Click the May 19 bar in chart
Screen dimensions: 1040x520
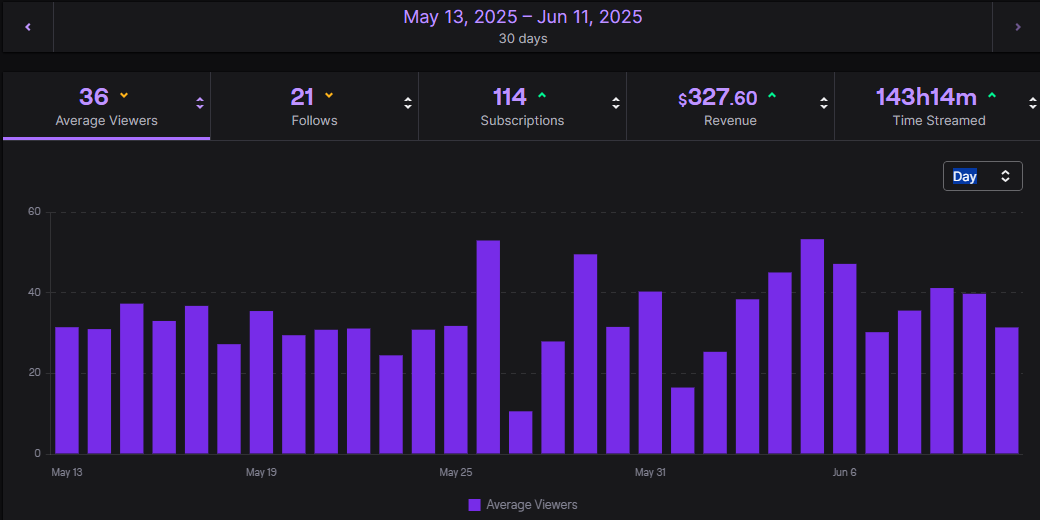coord(261,383)
